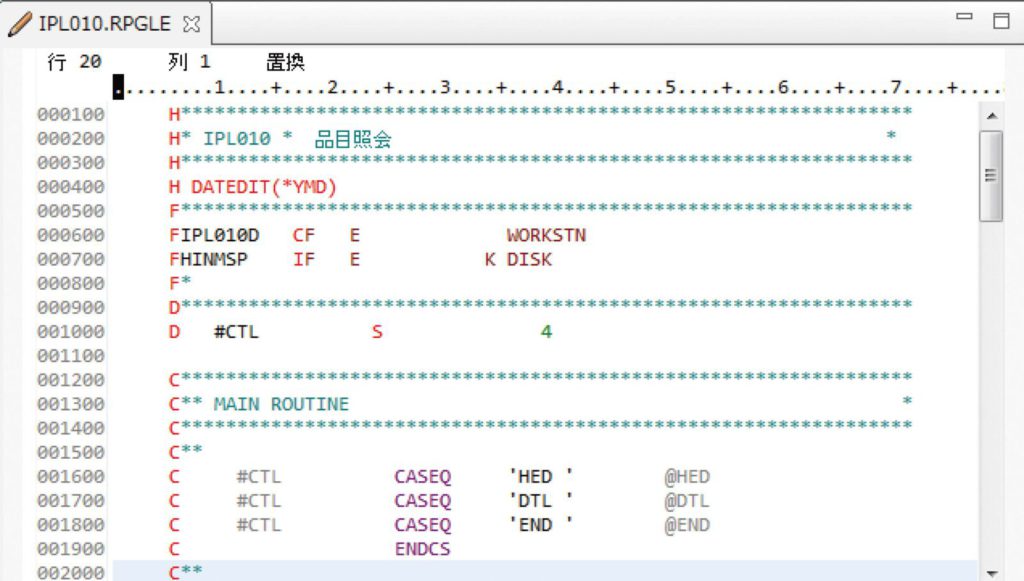This screenshot has width=1024, height=581.
Task: Click the 行 20 line indicator
Action: [73, 61]
